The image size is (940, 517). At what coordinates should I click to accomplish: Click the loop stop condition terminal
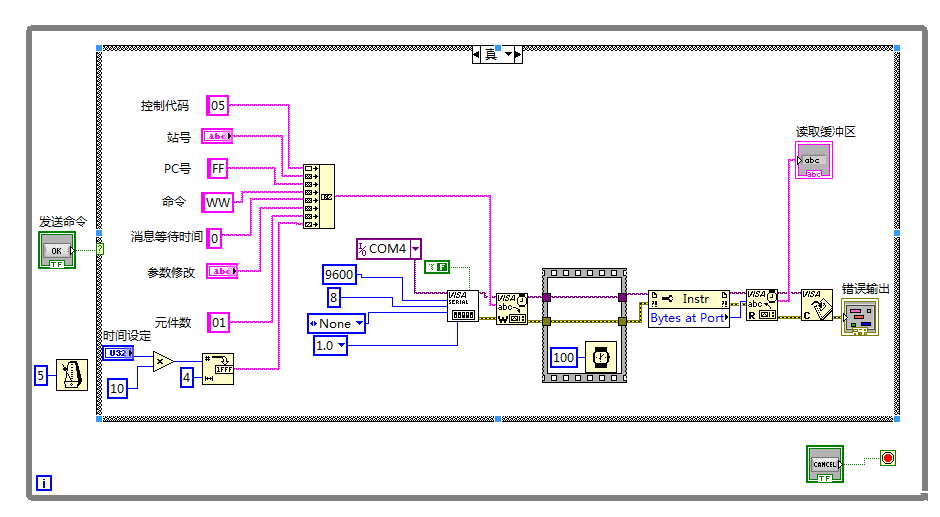[887, 458]
